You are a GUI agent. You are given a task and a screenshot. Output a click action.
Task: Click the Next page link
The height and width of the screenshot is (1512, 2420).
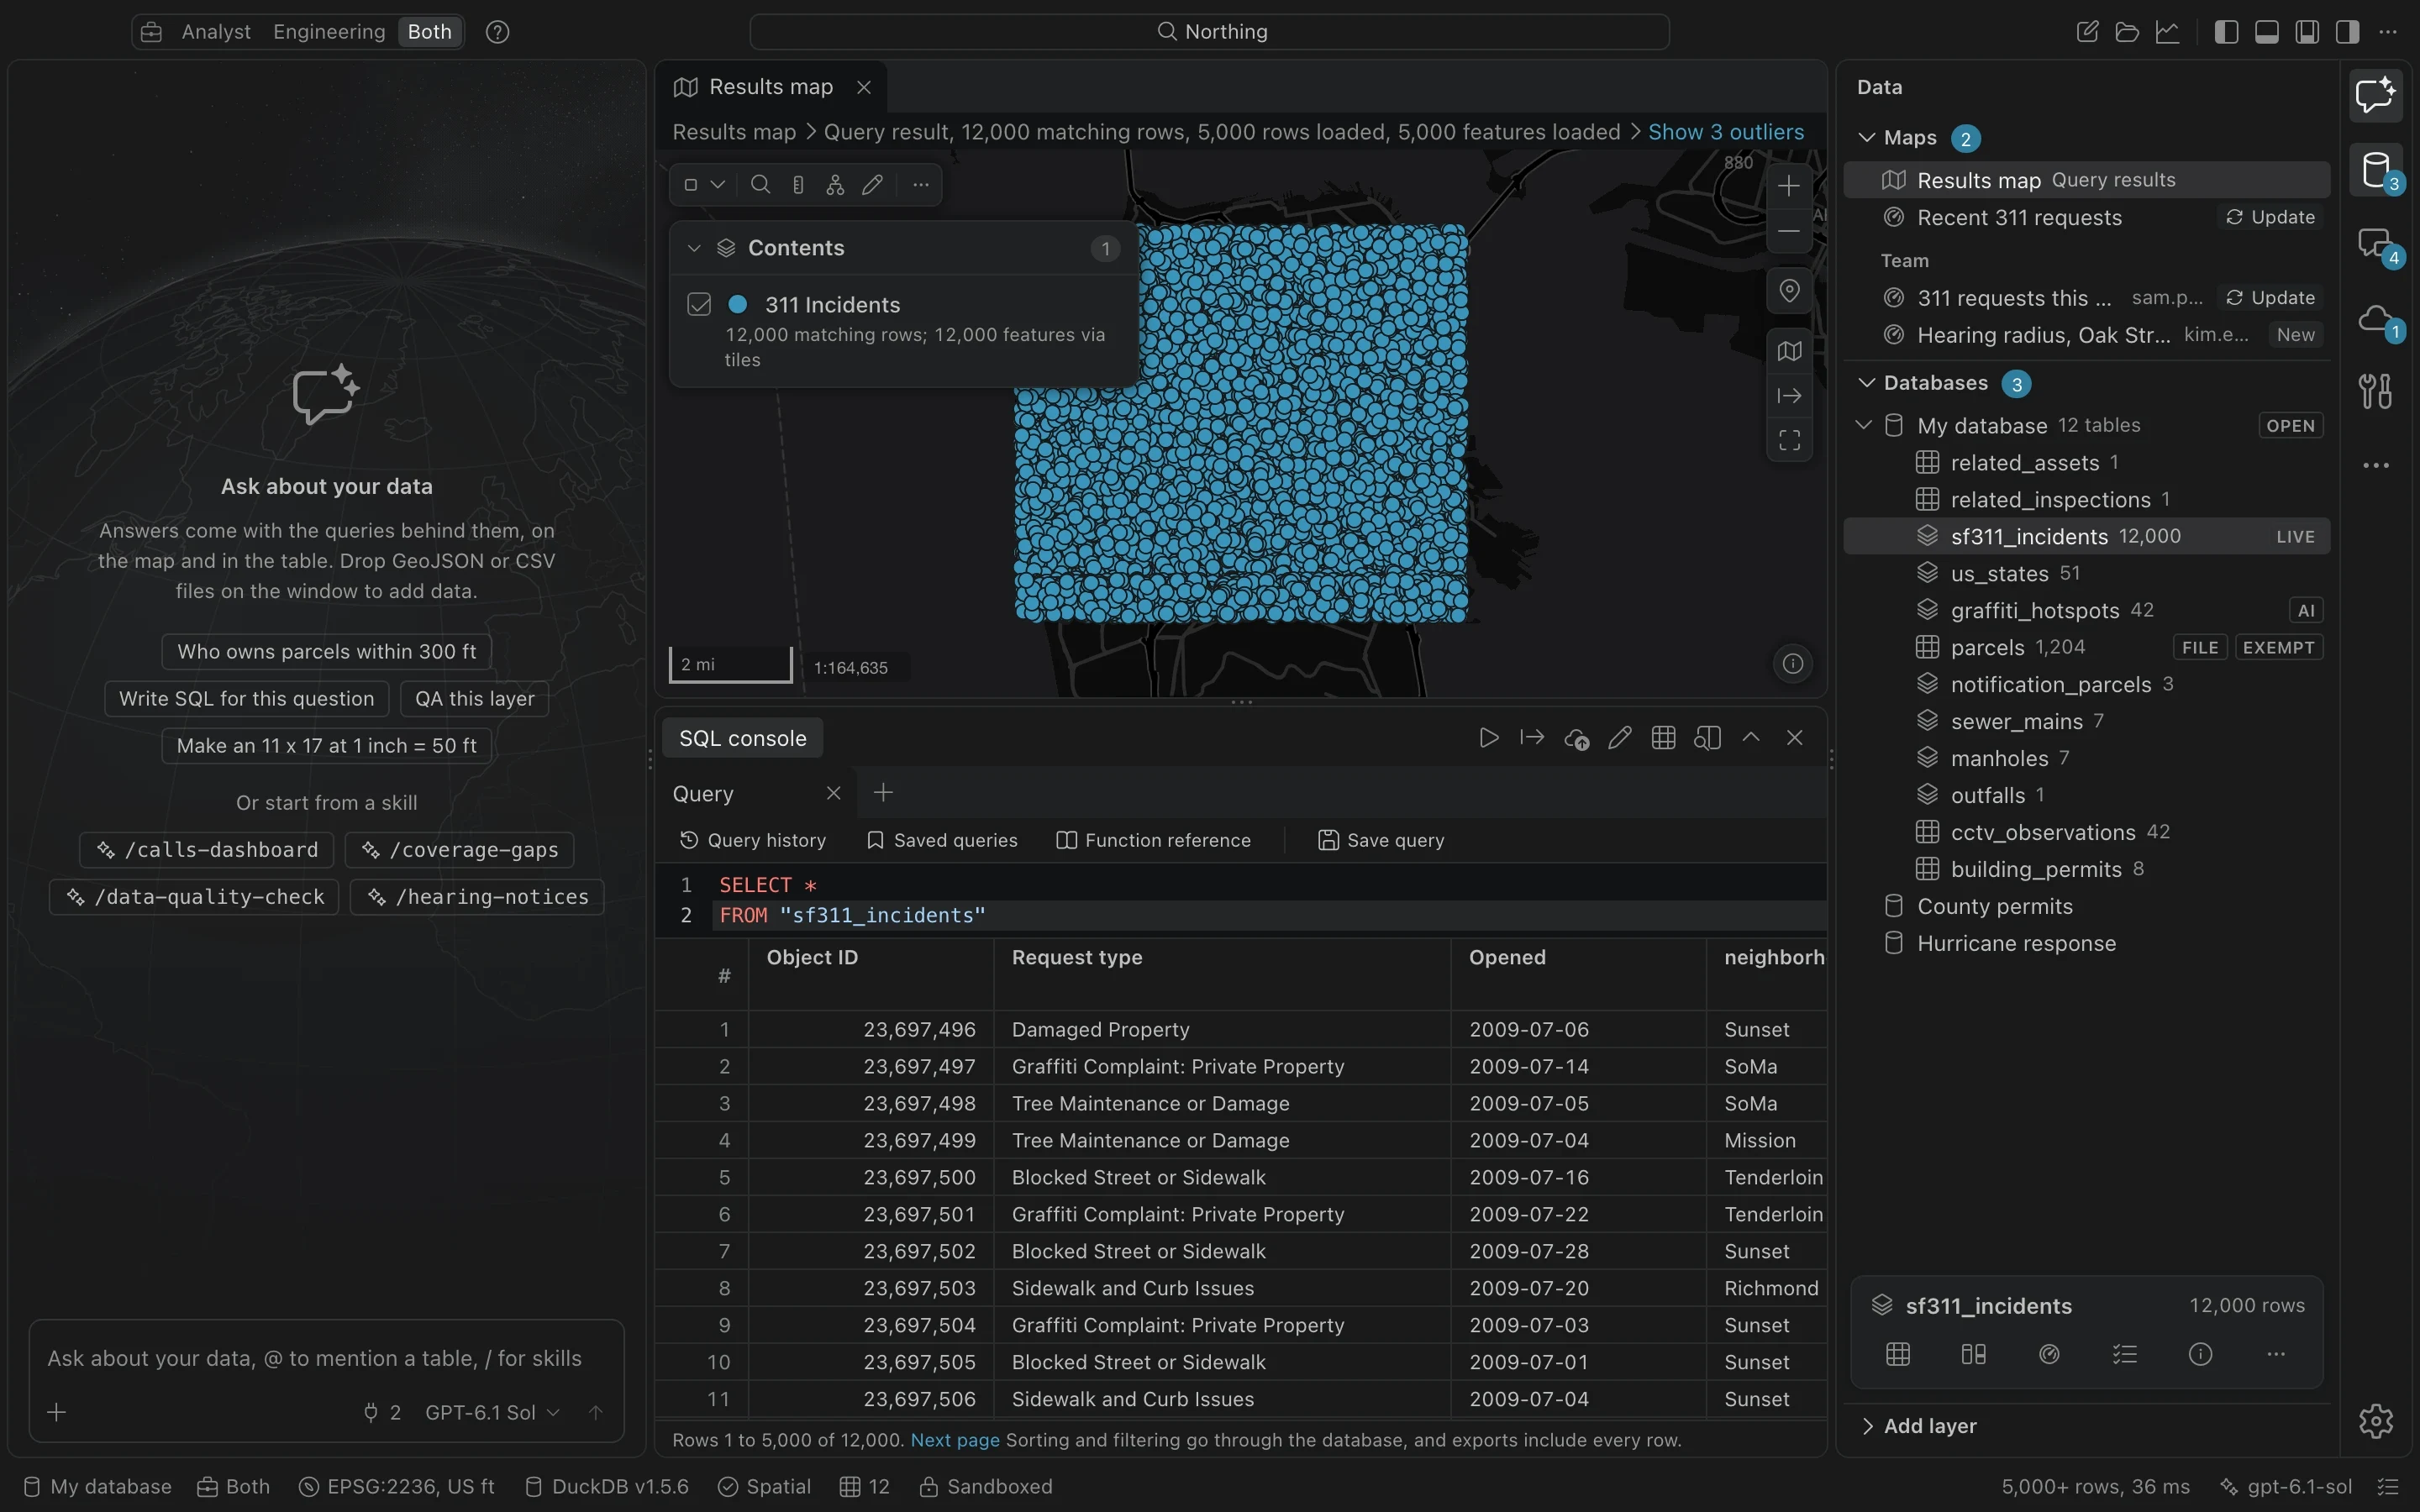point(955,1440)
